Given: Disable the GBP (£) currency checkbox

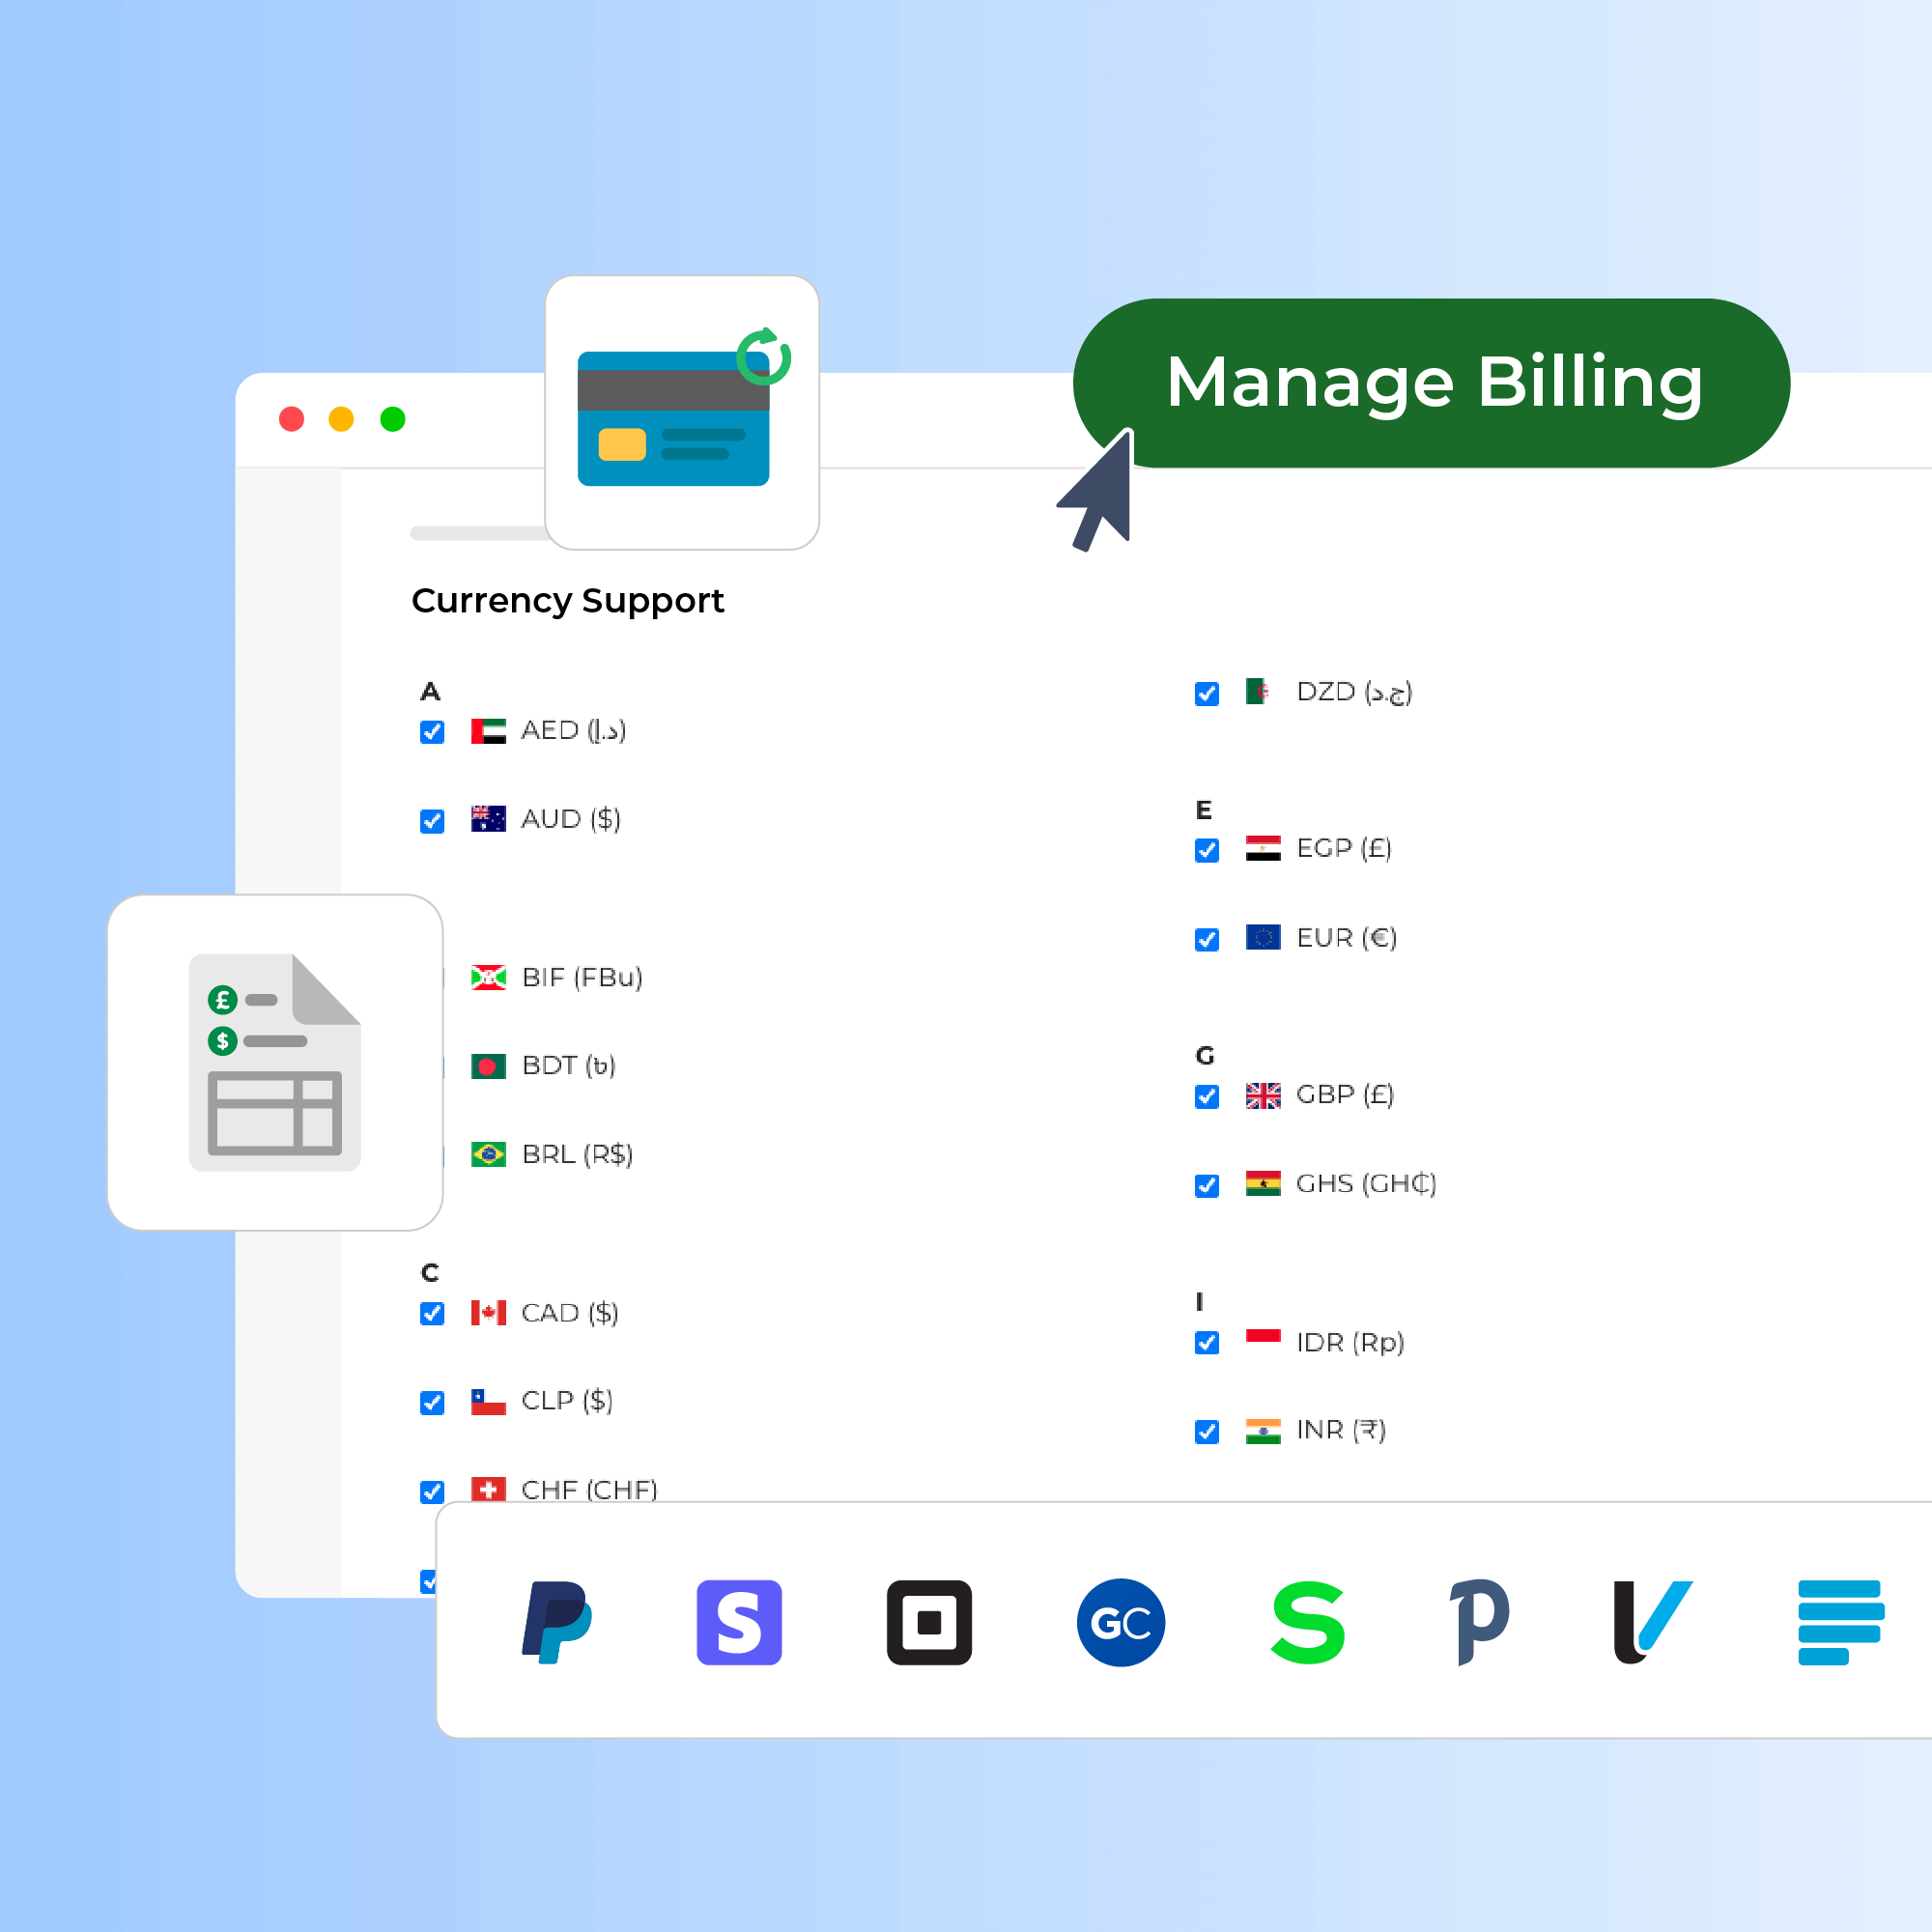Looking at the screenshot, I should pos(1207,1096).
